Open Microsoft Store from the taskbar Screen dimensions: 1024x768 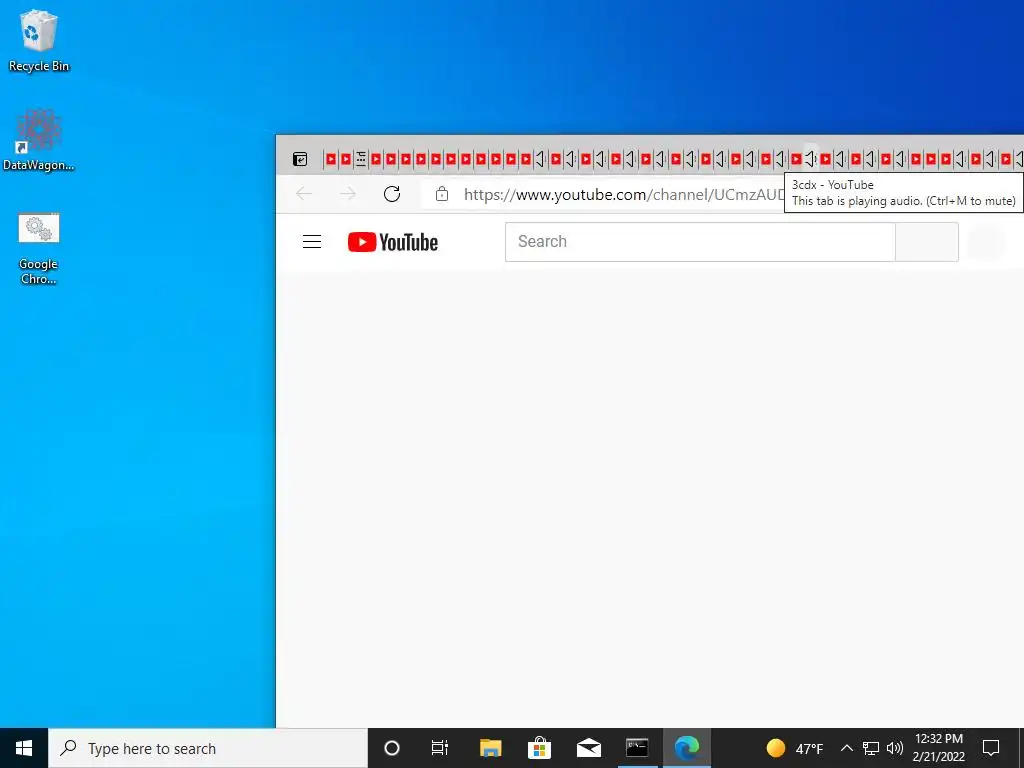(x=539, y=748)
